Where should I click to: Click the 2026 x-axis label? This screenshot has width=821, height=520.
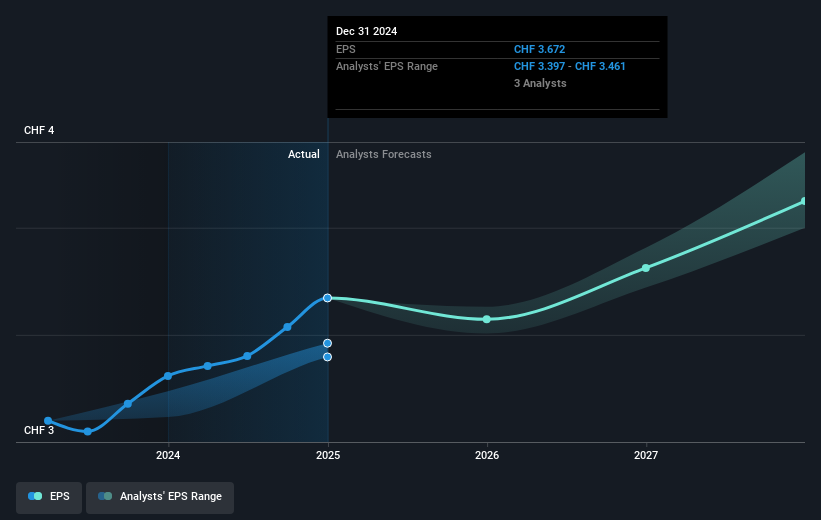[487, 455]
